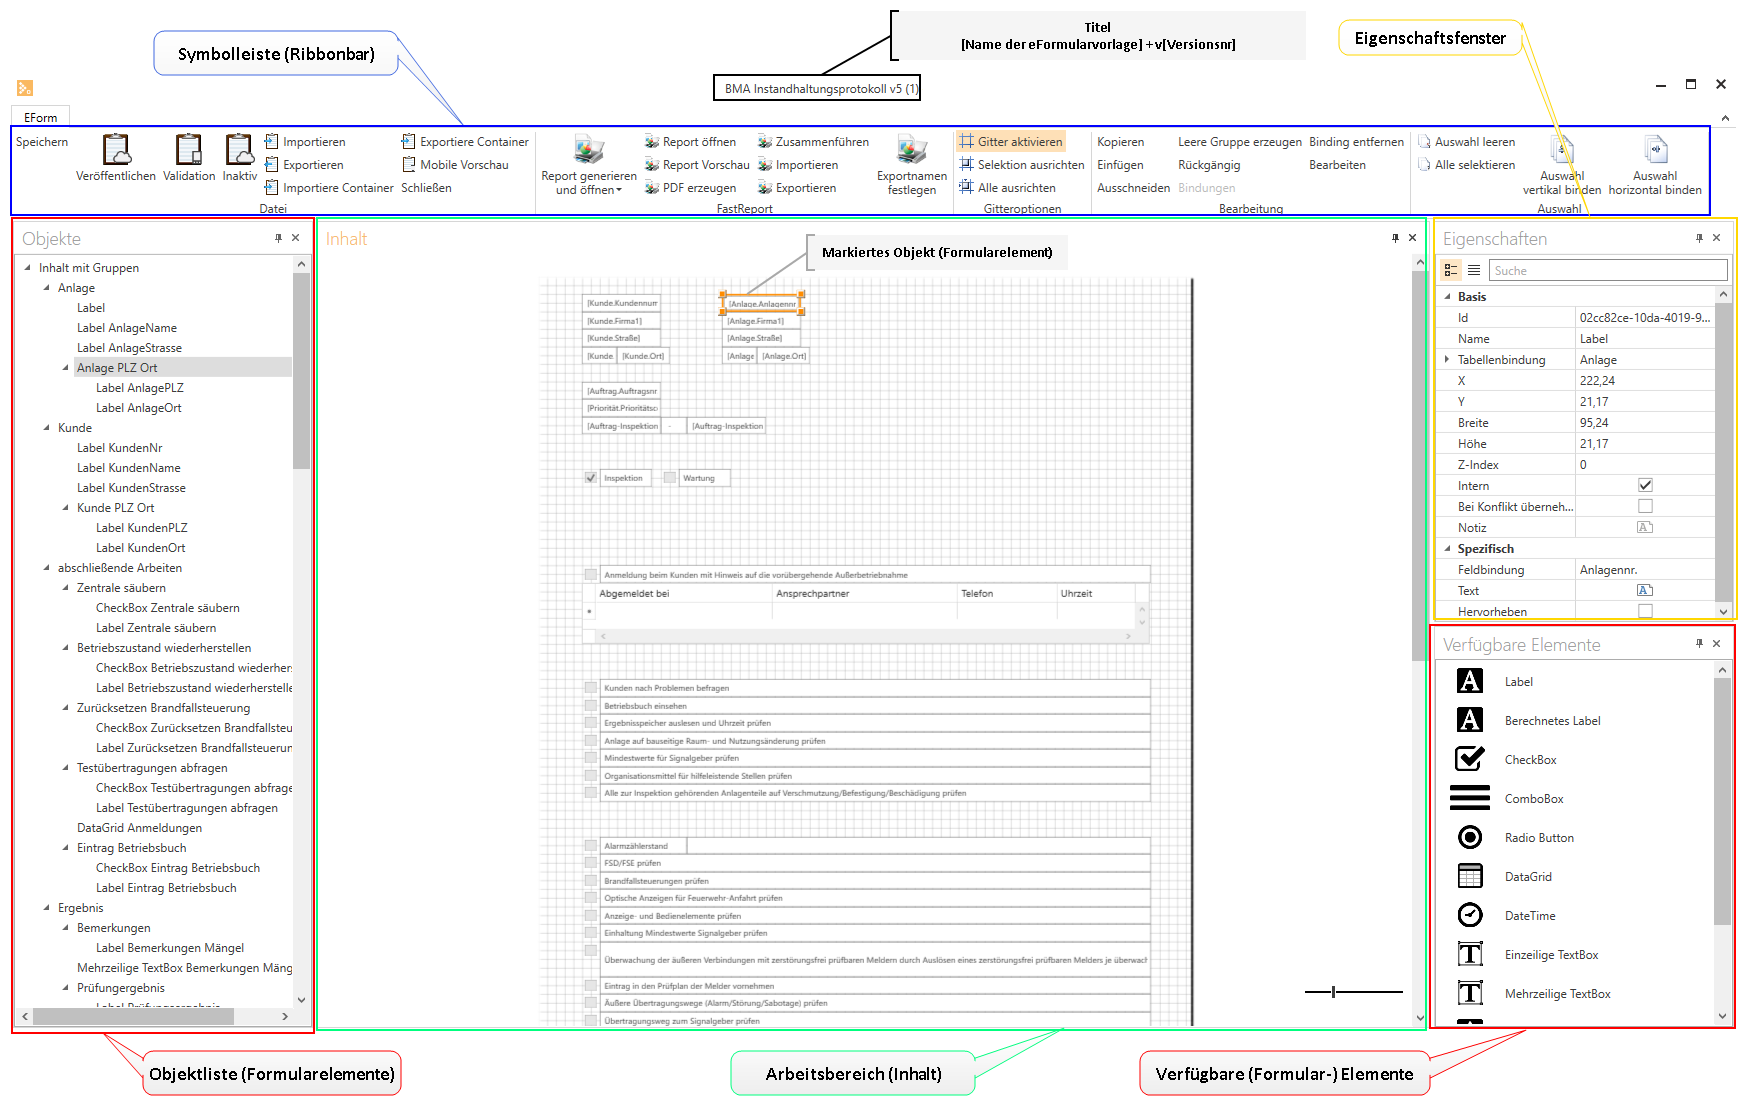Click Report öffnen in FastReport
Image resolution: width=1749 pixels, height=1107 pixels.
coord(690,142)
